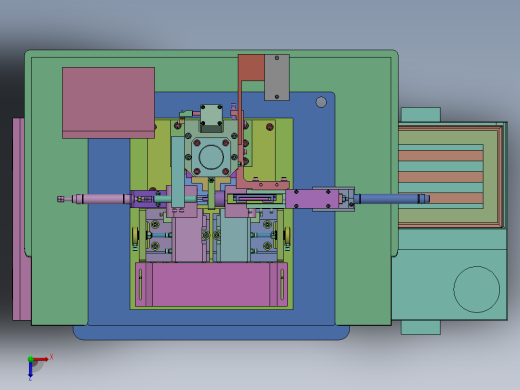The height and width of the screenshot is (390, 520).
Task: Select the circular bore of octagonal housing
Action: pos(211,157)
